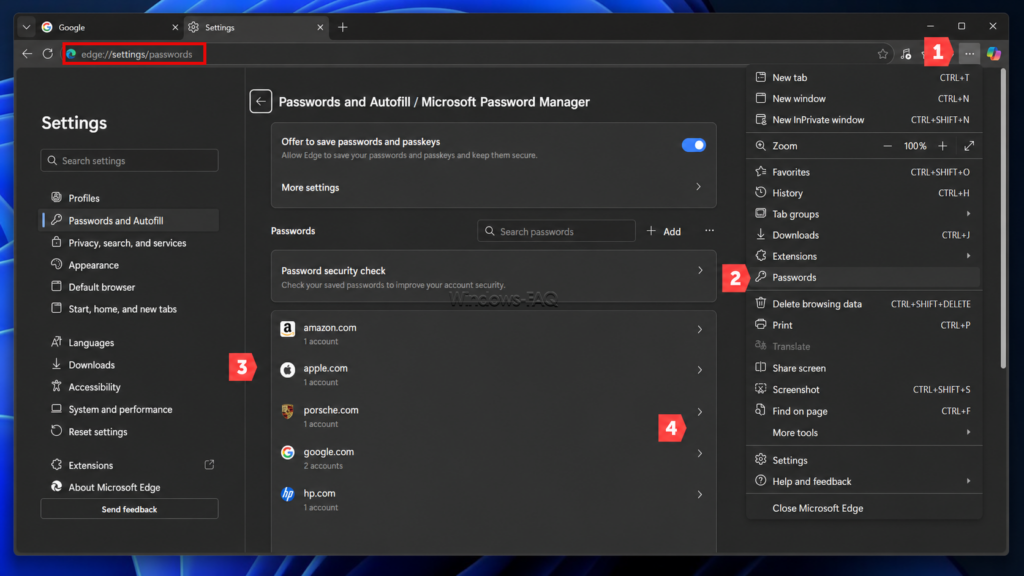Screen dimensions: 1024x576
Task: Click the Zoom in plus button
Action: (x=942, y=146)
